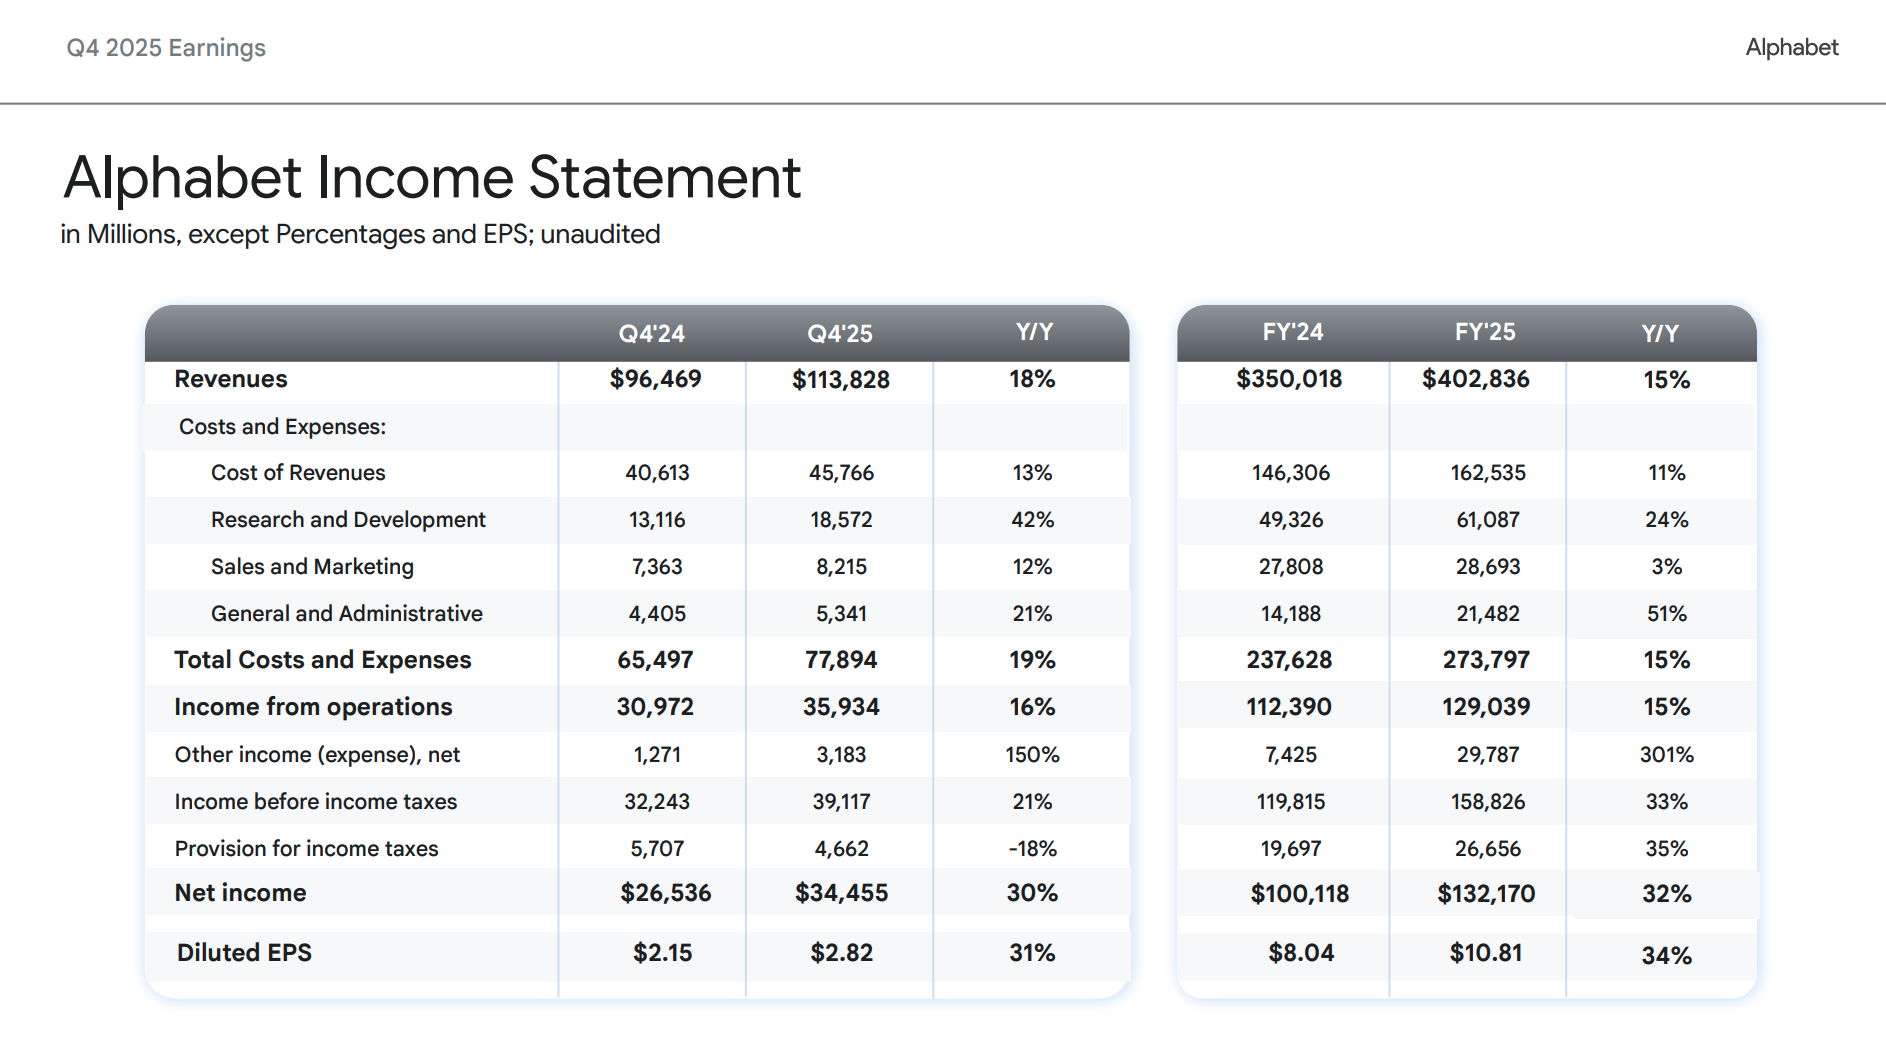Viewport: 1886px width, 1040px height.
Task: Click the FY'25 net income value $132,170
Action: point(1485,894)
